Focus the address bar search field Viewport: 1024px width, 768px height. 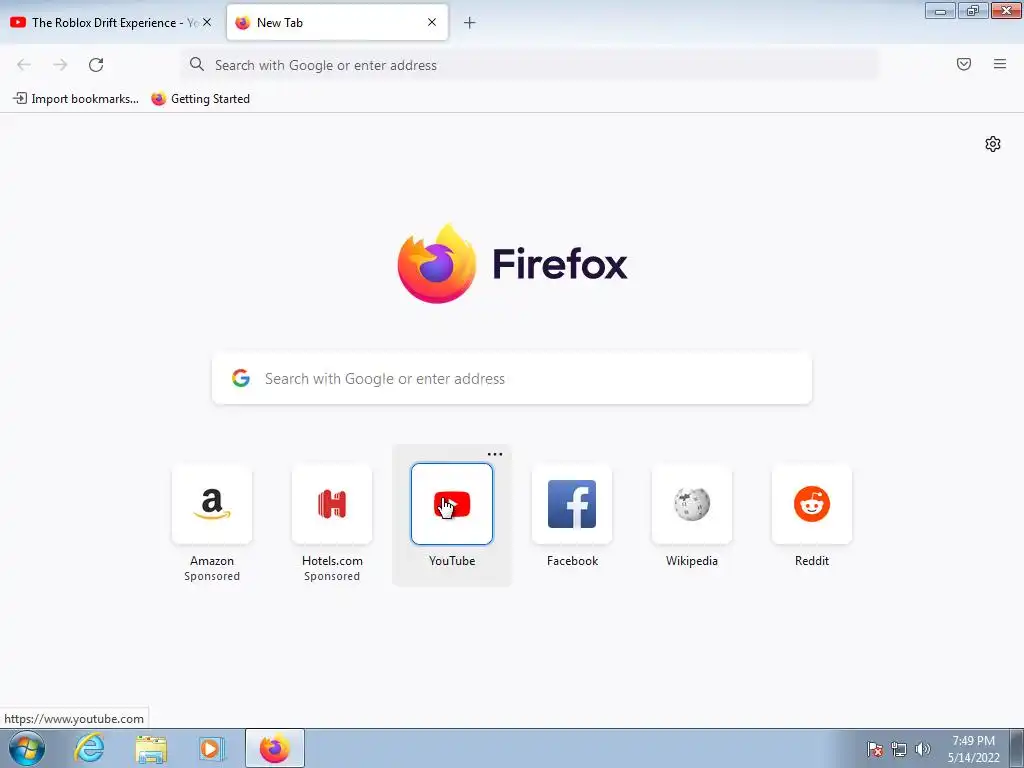[530, 65]
